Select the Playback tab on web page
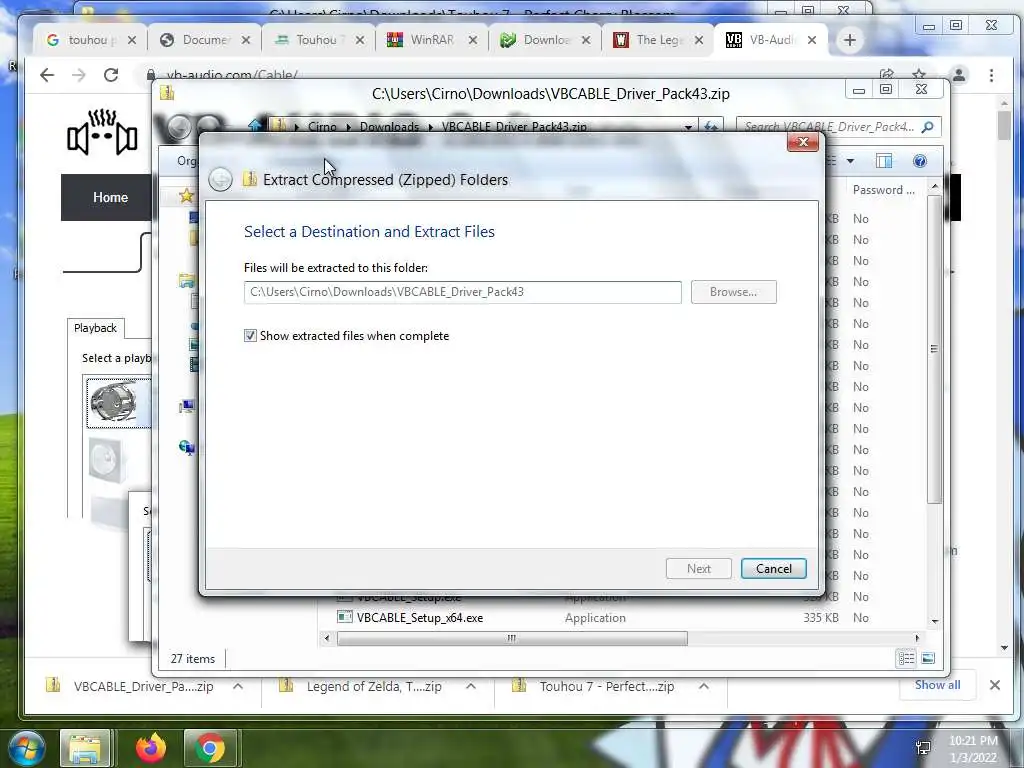The height and width of the screenshot is (768, 1024). pos(95,328)
